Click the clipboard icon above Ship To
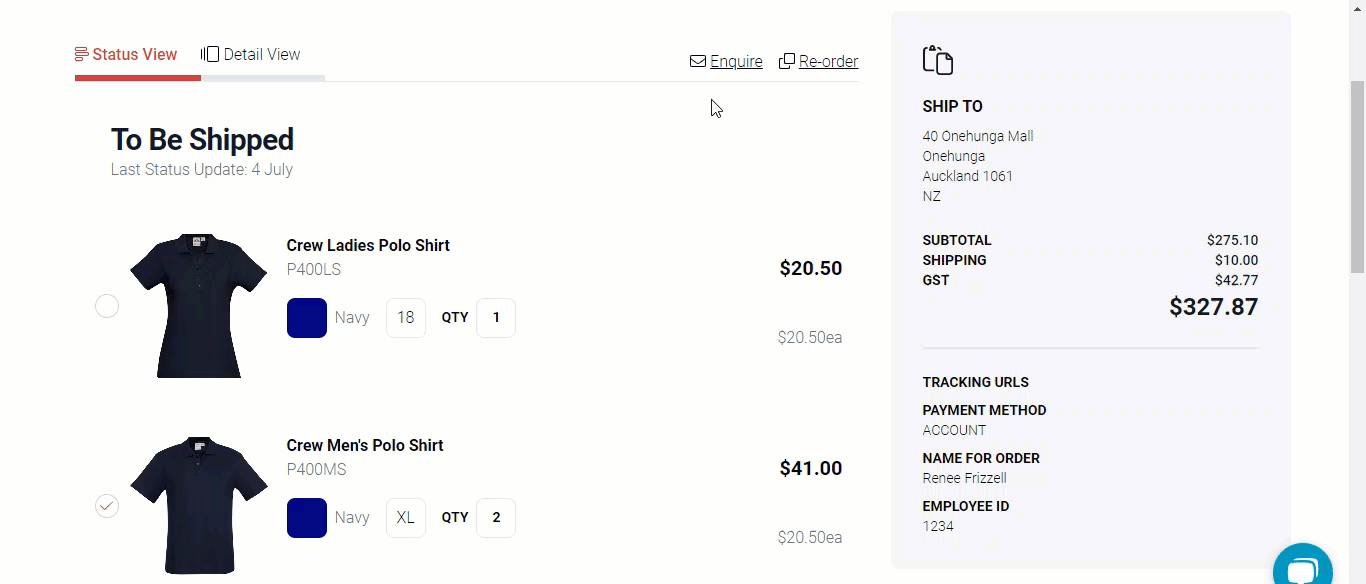The width and height of the screenshot is (1366, 584). [x=937, y=60]
